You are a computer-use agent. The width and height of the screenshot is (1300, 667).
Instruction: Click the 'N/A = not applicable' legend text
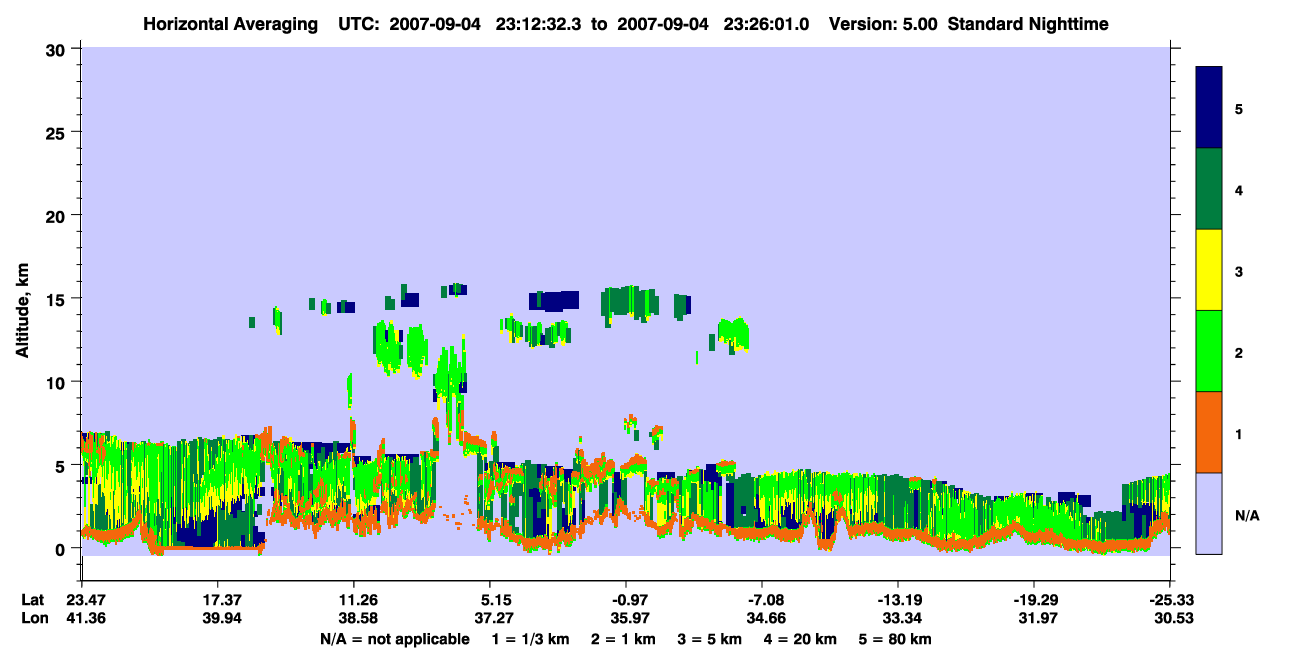pos(395,639)
